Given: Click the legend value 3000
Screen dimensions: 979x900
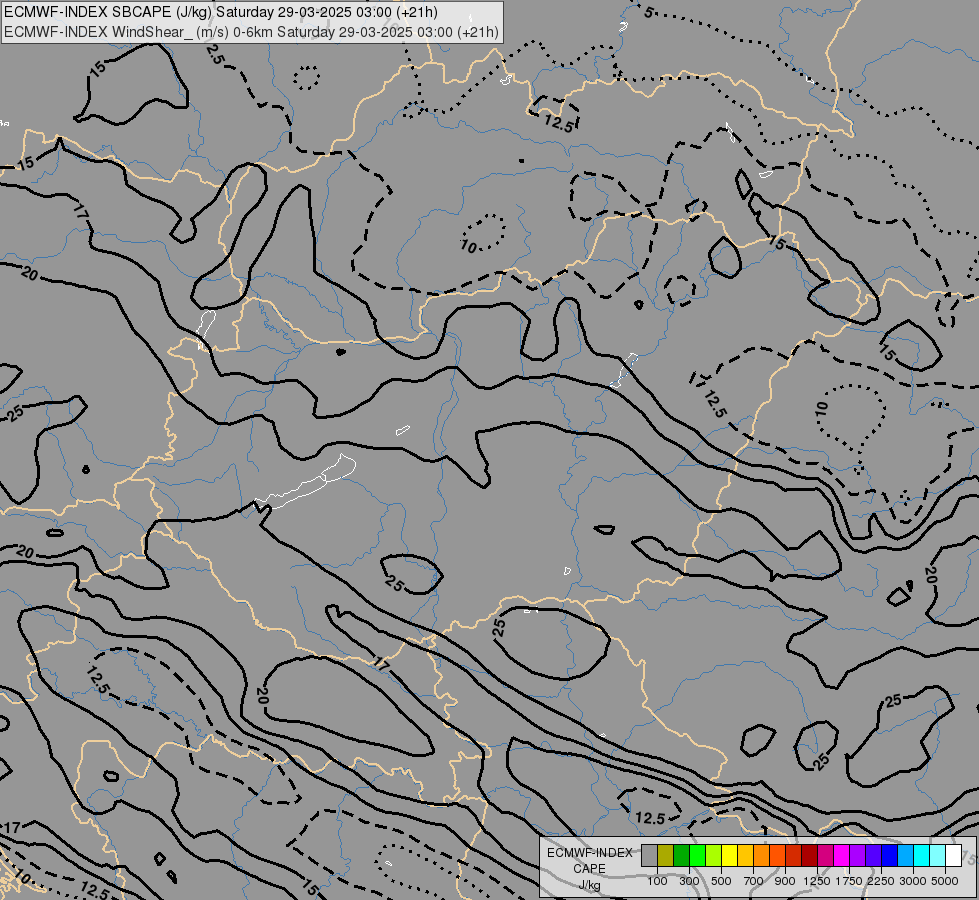Looking at the screenshot, I should tap(913, 881).
